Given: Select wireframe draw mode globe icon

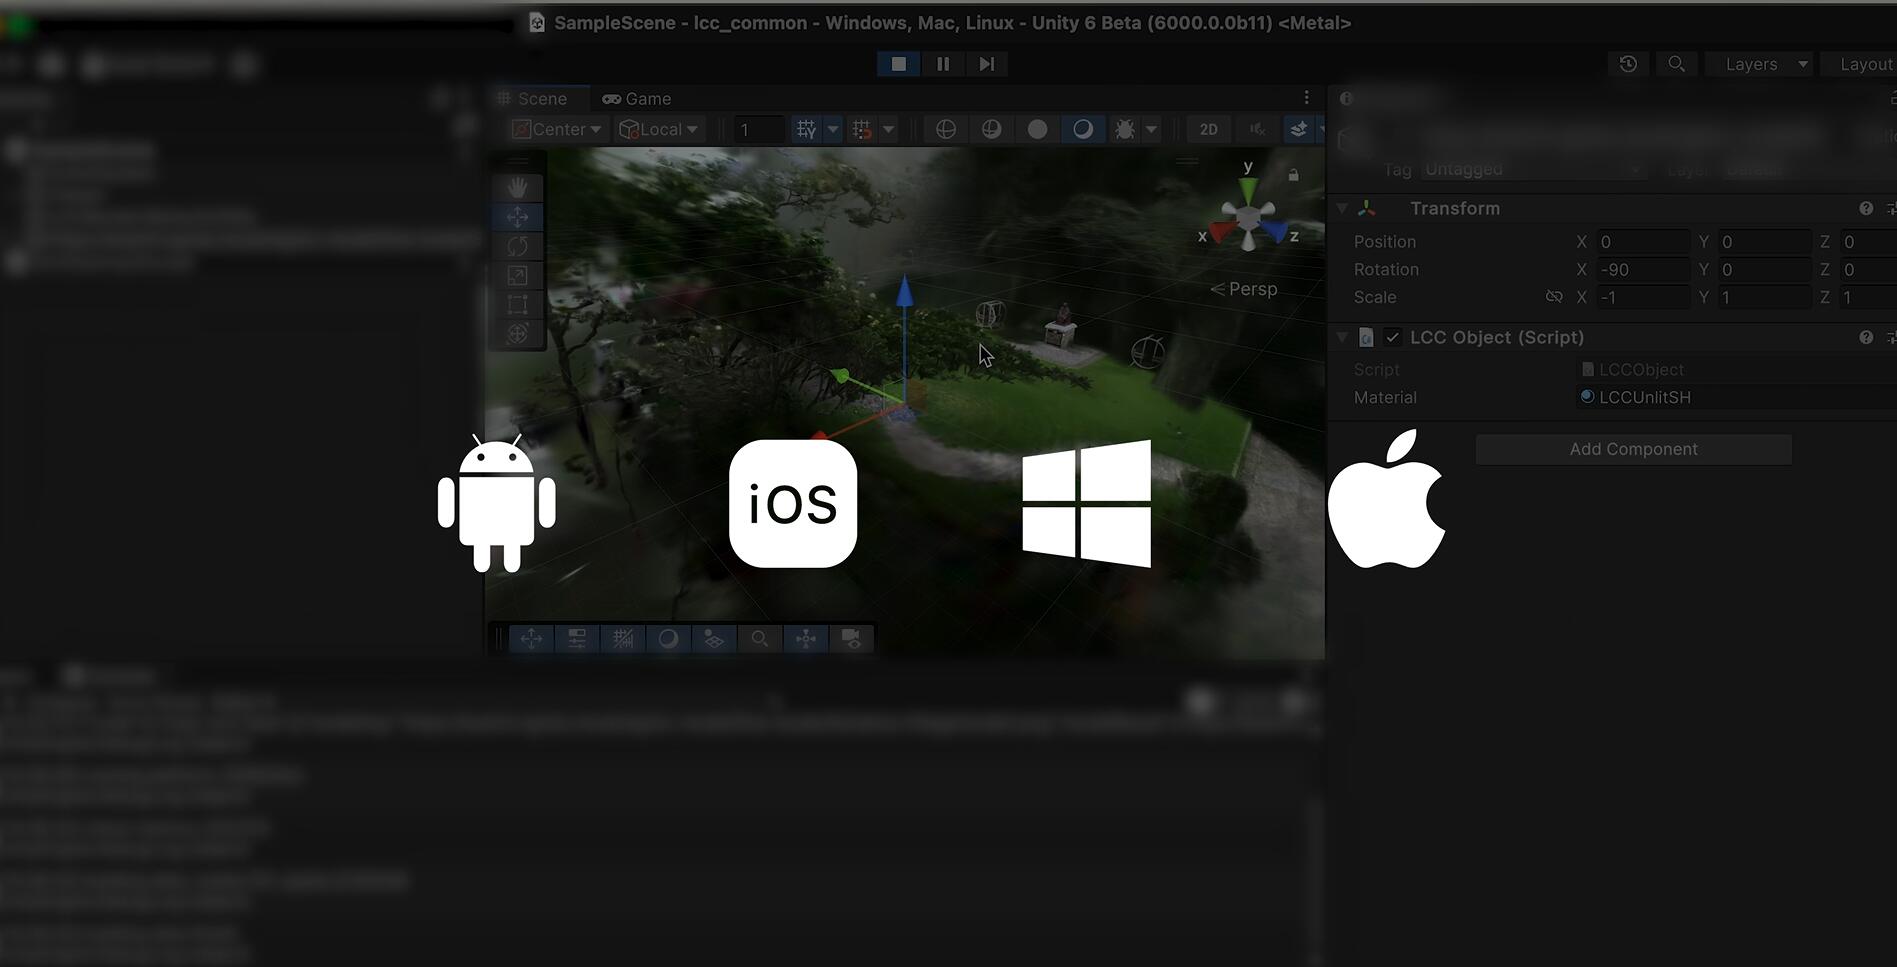Looking at the screenshot, I should (945, 129).
